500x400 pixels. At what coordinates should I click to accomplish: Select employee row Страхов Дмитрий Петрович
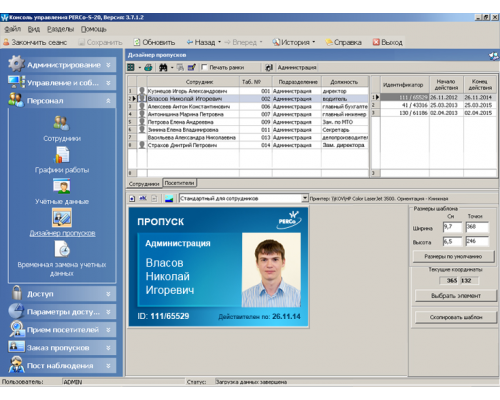coord(248,145)
